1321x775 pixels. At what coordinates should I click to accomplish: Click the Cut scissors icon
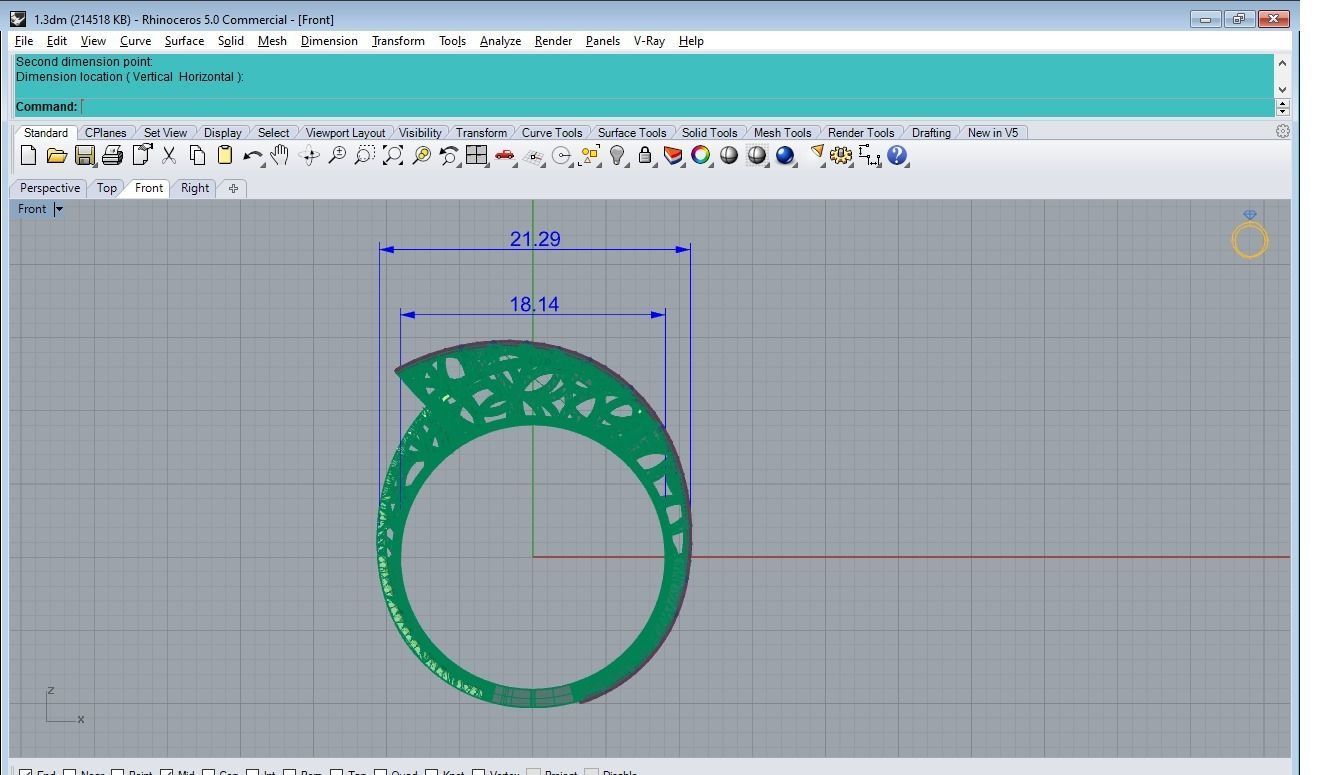click(x=169, y=155)
